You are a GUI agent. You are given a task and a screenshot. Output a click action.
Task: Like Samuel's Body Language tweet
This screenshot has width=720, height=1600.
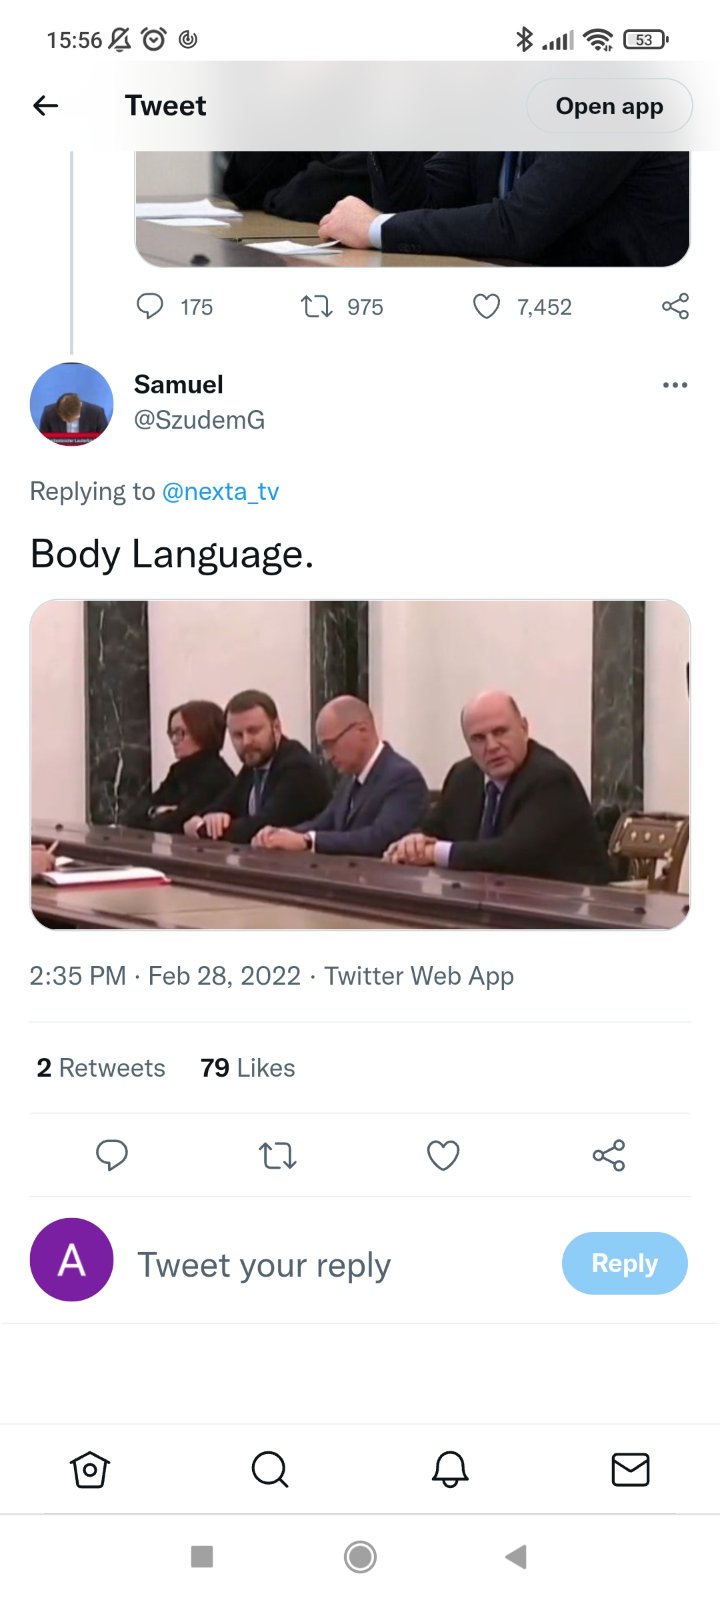[x=443, y=1155]
